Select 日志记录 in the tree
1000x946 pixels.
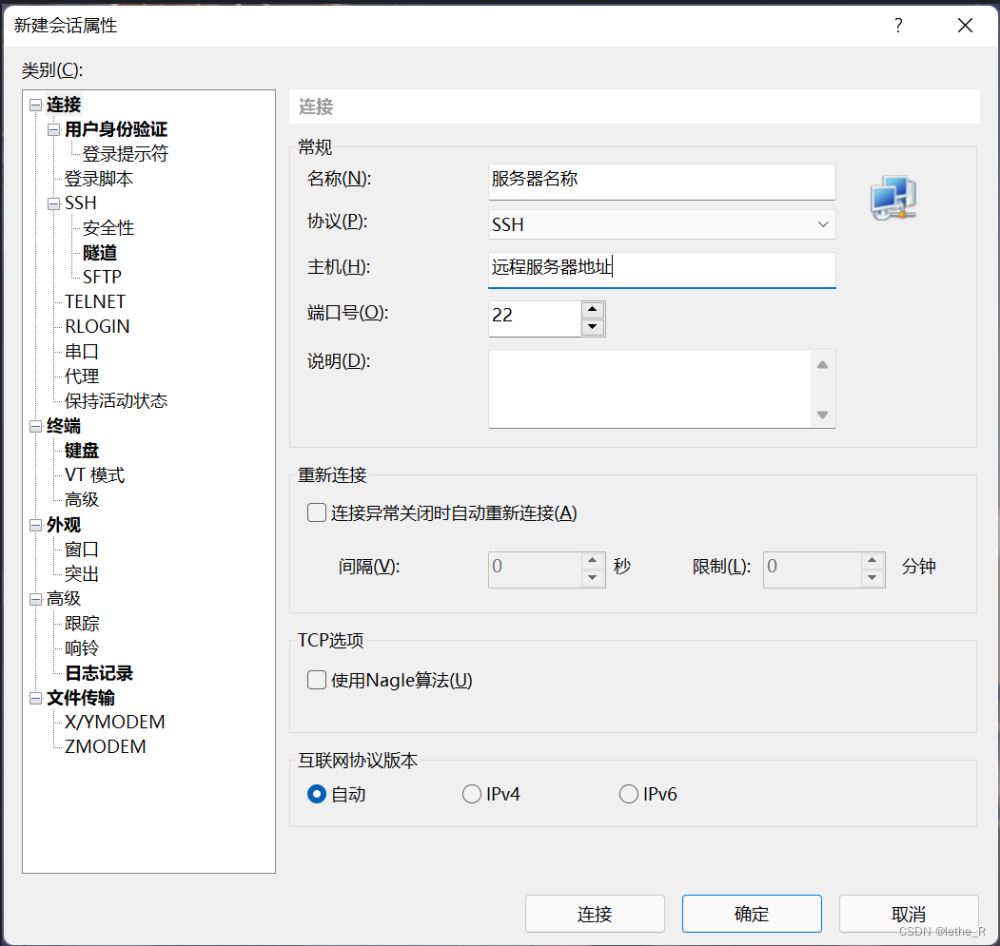(x=99, y=673)
